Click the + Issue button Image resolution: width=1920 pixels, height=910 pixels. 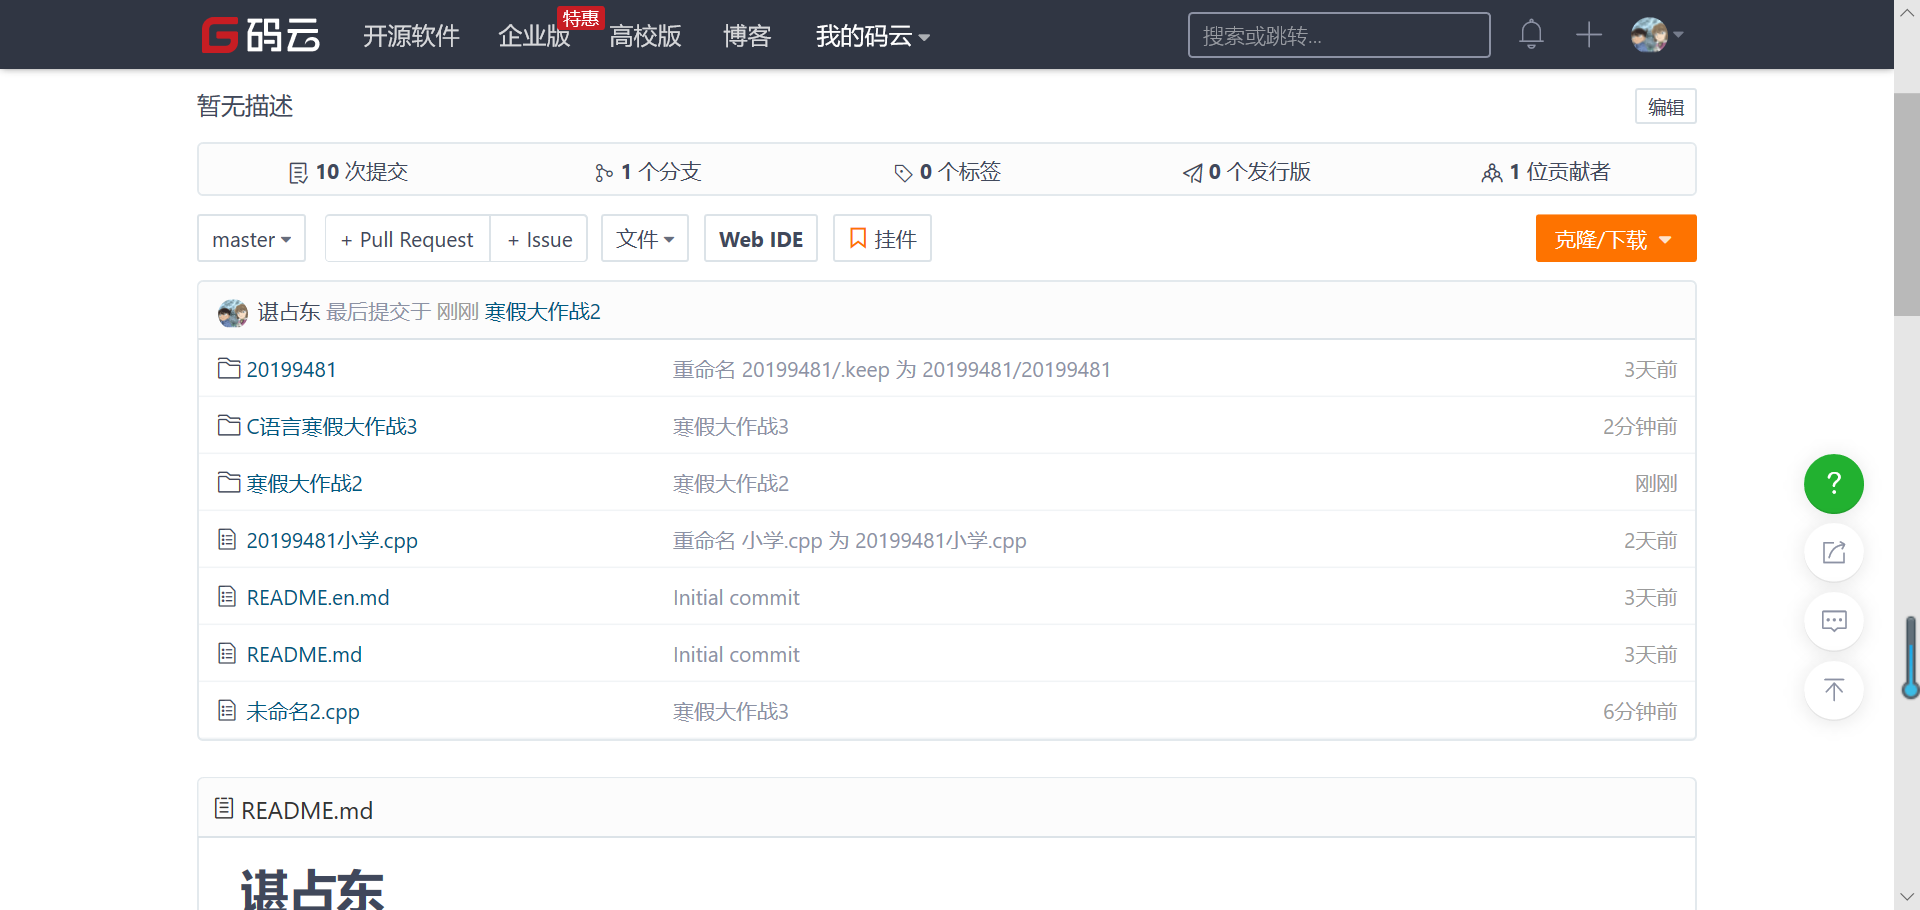[539, 239]
